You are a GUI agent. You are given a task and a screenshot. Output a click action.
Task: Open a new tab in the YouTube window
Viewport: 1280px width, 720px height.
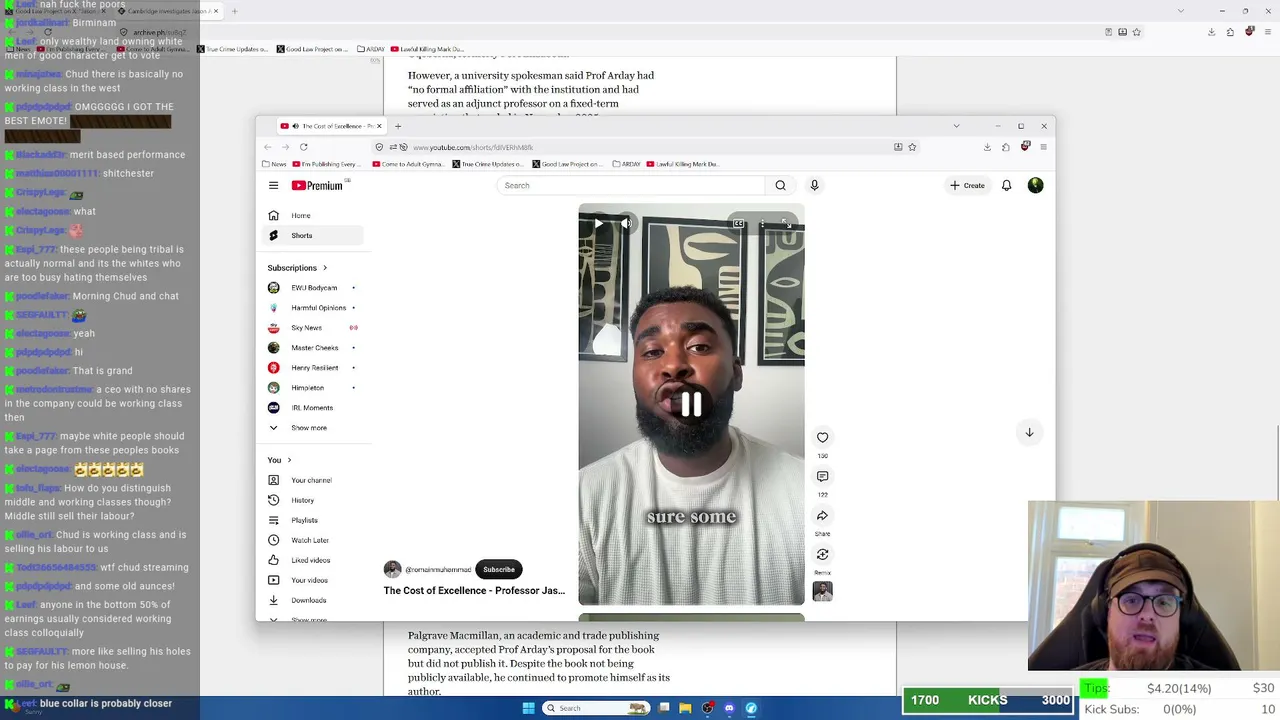pos(397,126)
